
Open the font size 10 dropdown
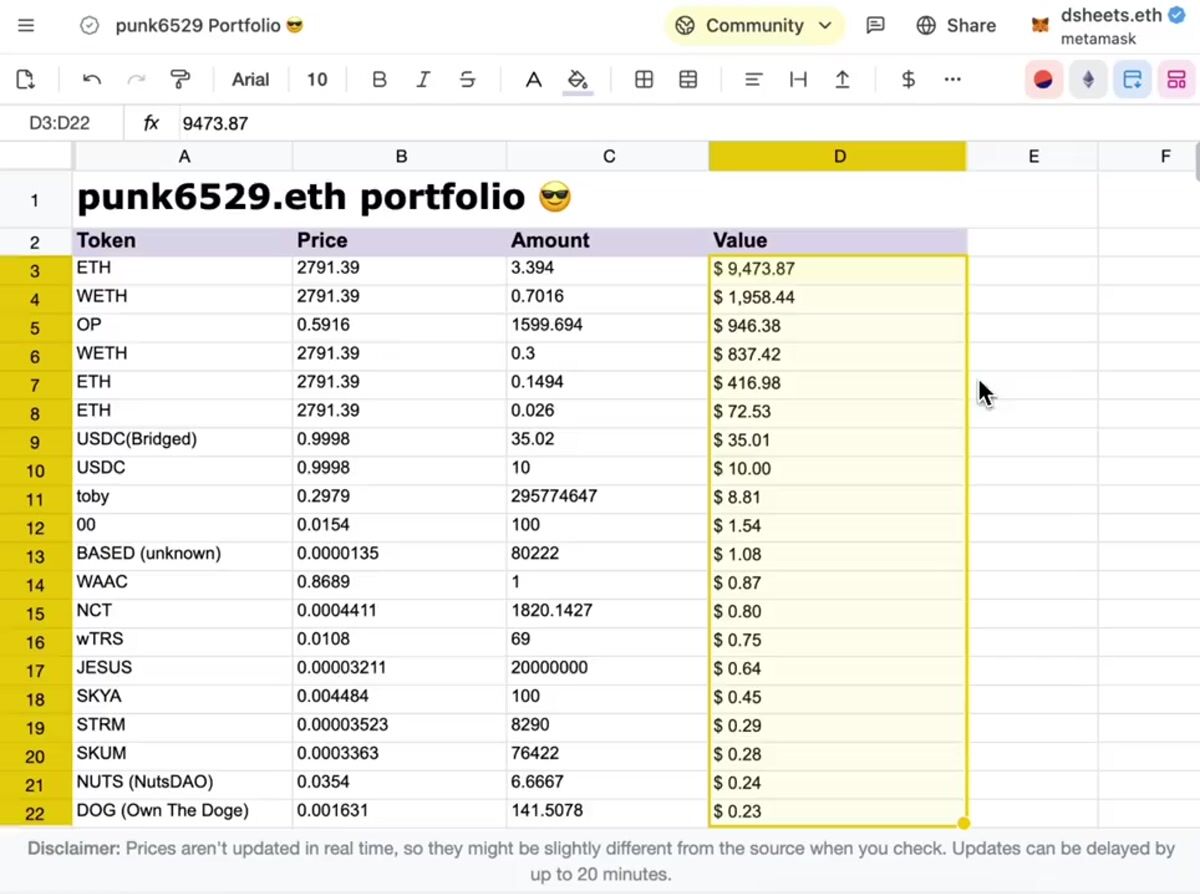click(x=317, y=80)
